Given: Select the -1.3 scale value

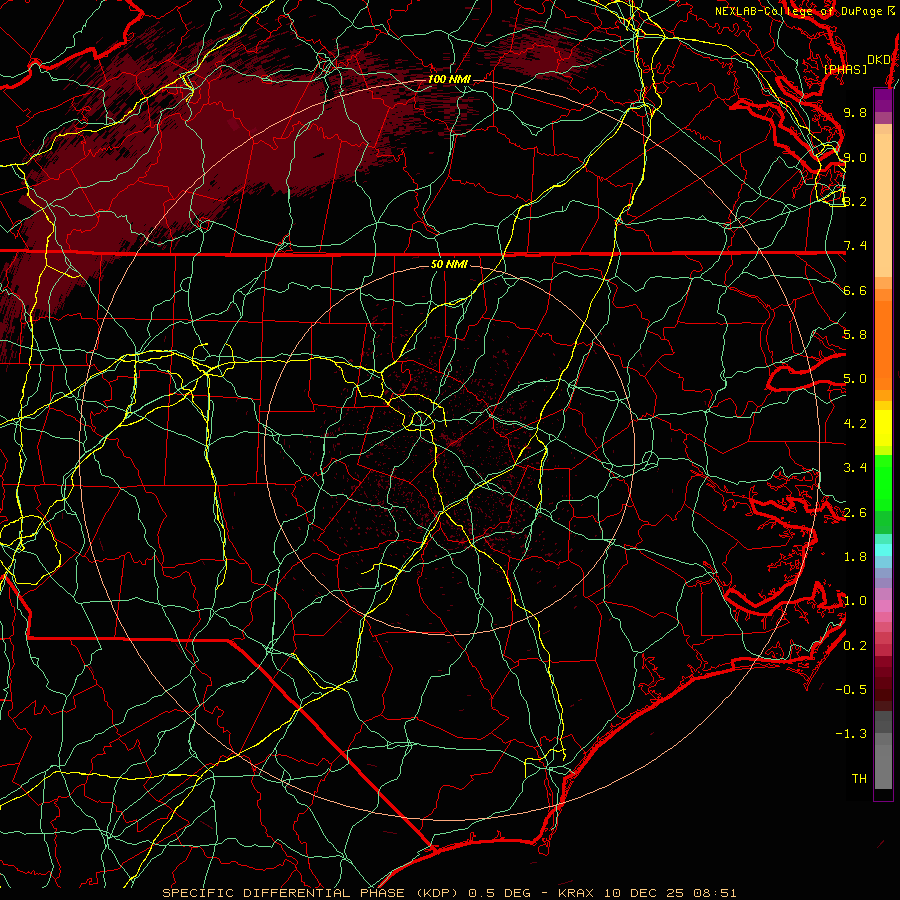Looking at the screenshot, I should tap(851, 734).
